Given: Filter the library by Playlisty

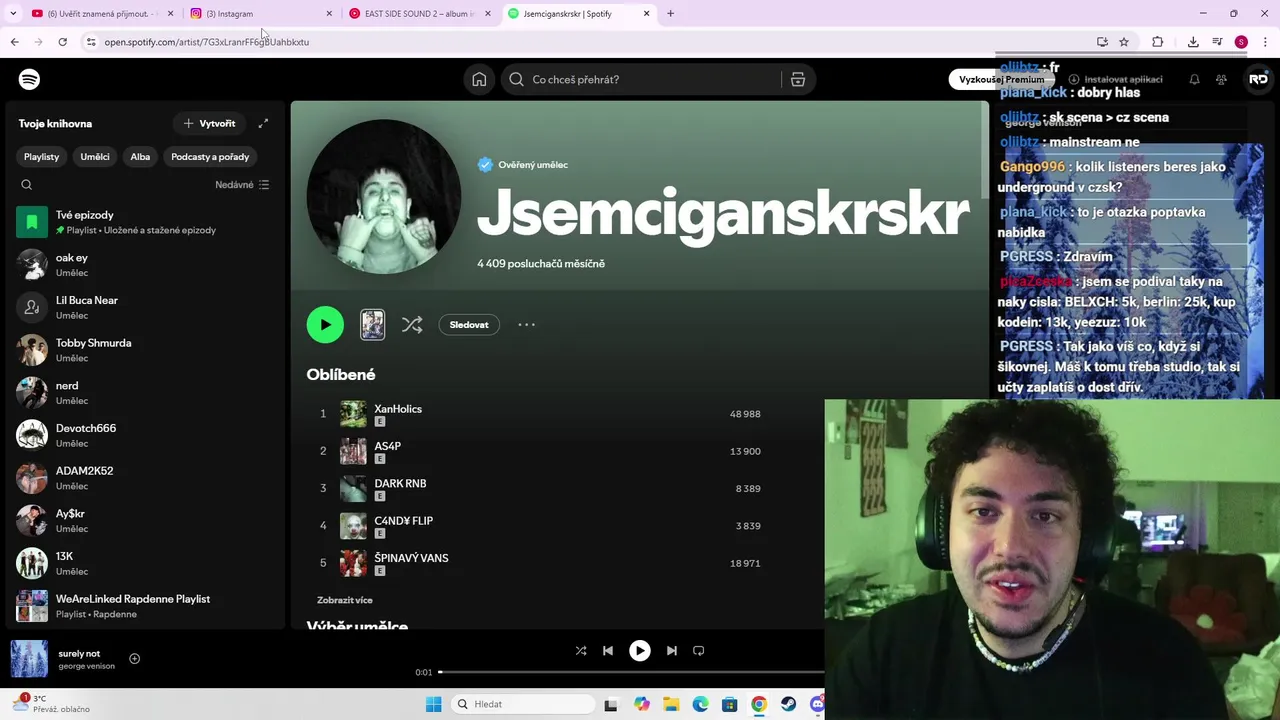Looking at the screenshot, I should 42,156.
